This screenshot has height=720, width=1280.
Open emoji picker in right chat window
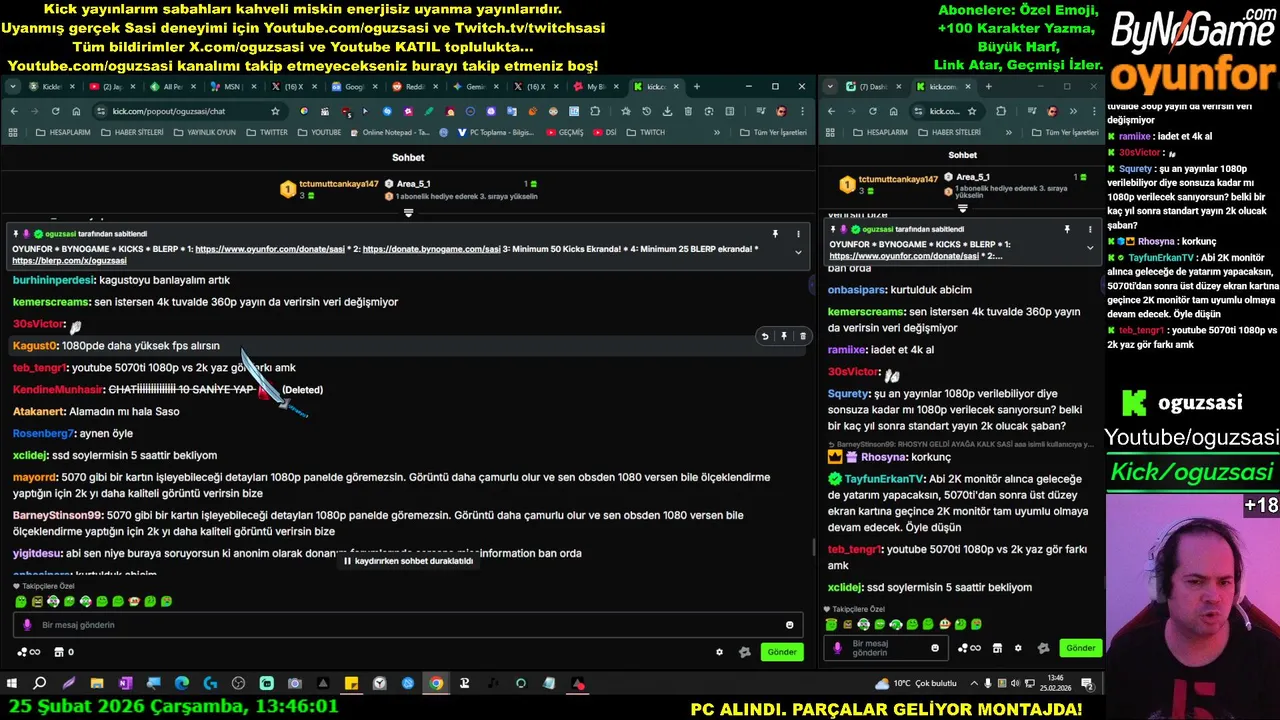935,648
